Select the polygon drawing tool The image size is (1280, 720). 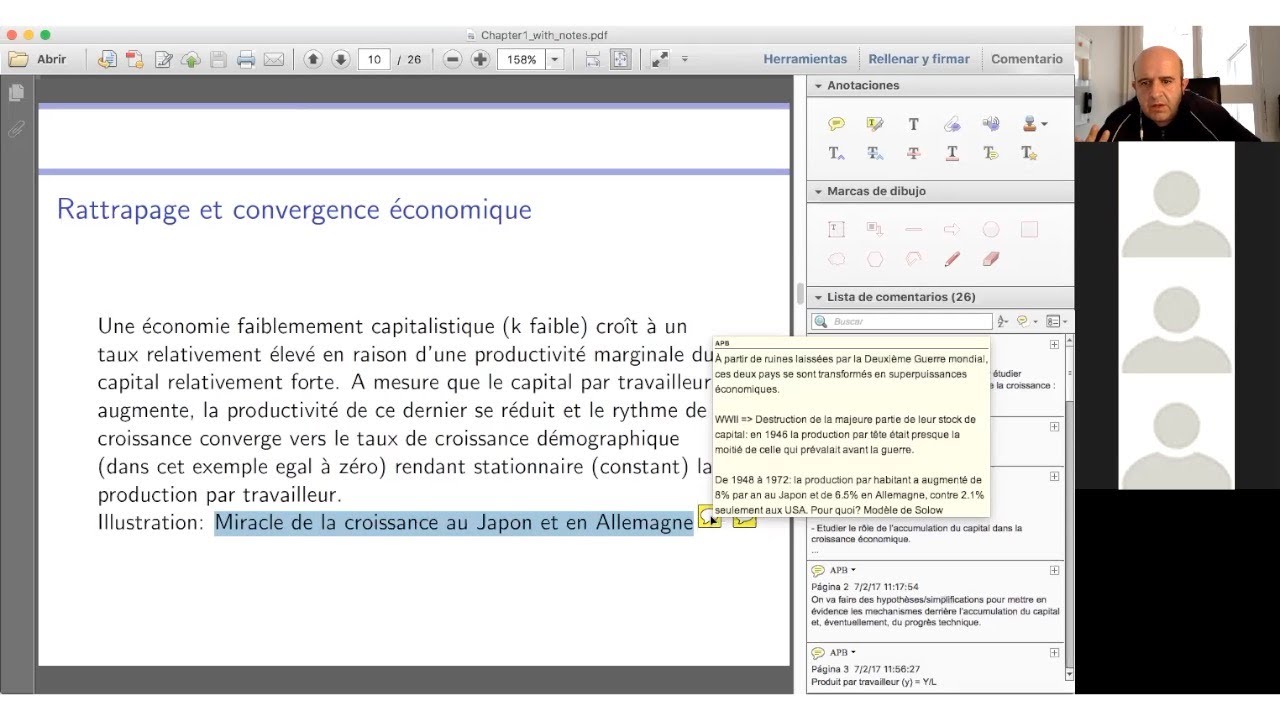tap(875, 259)
